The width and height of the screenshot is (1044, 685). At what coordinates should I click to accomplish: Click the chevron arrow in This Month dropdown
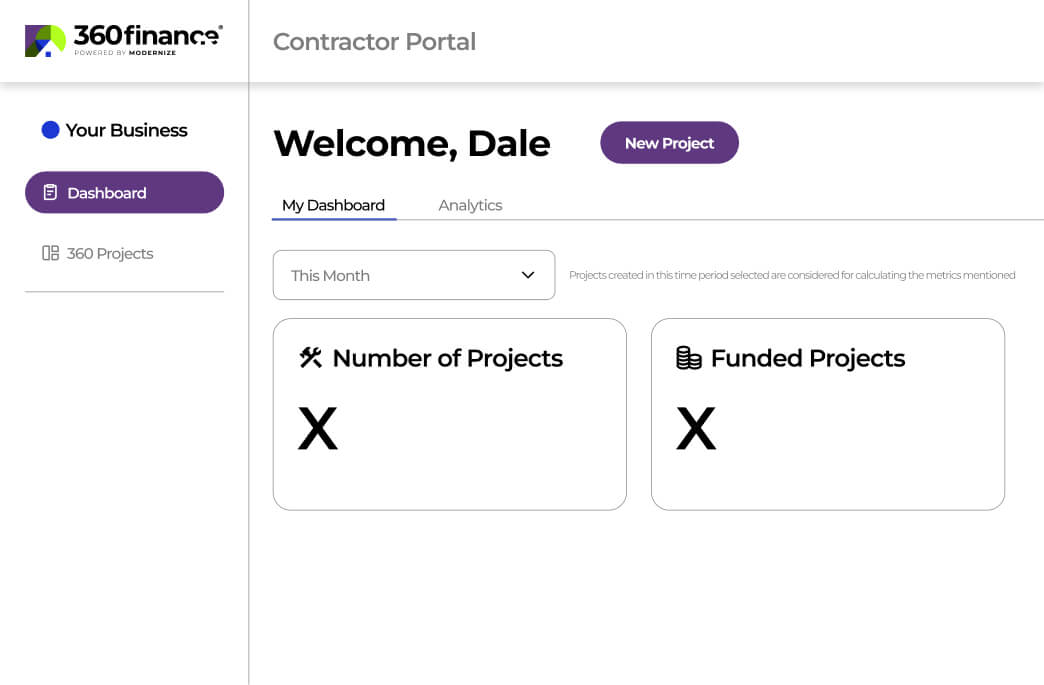(x=528, y=275)
